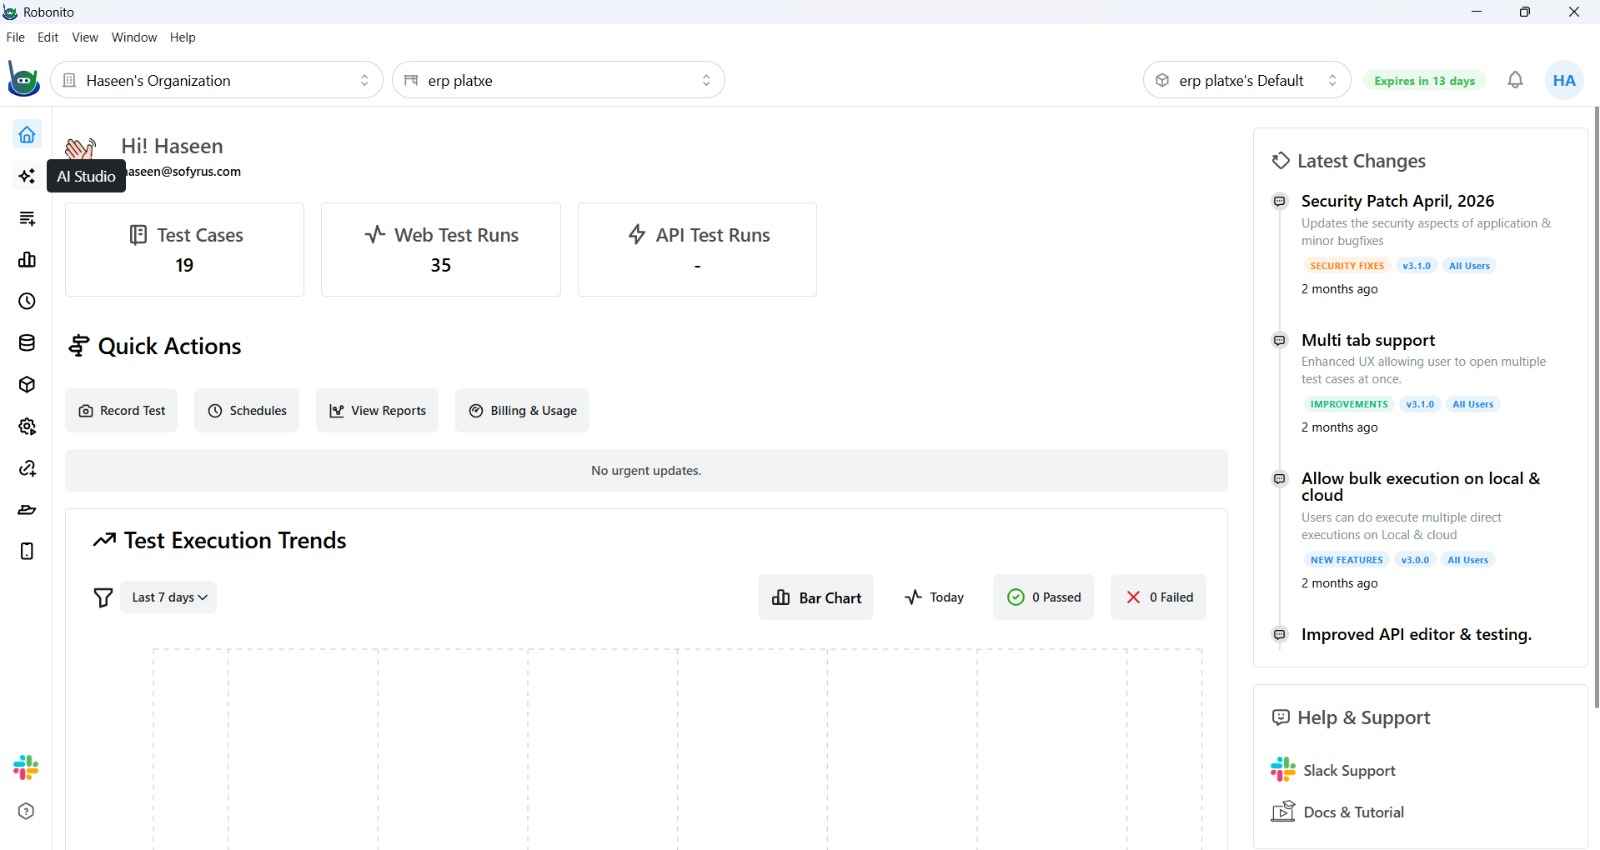
Task: Open the Help menu
Action: (x=183, y=37)
